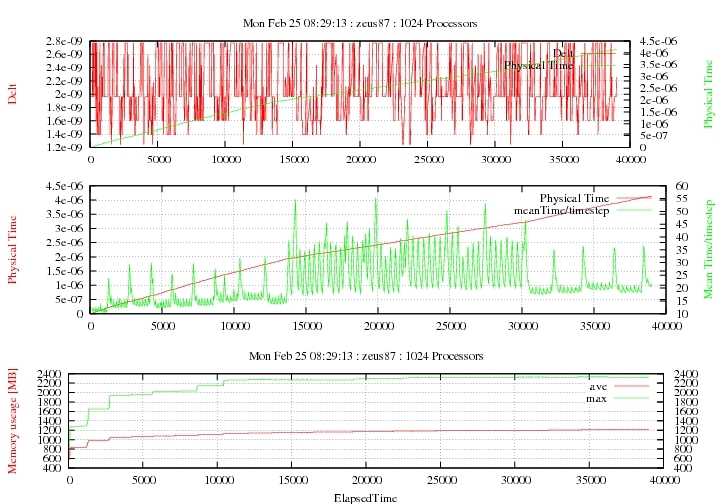Select the 'ave' legend entry in the memory plot
The image size is (720, 504).
click(x=598, y=386)
